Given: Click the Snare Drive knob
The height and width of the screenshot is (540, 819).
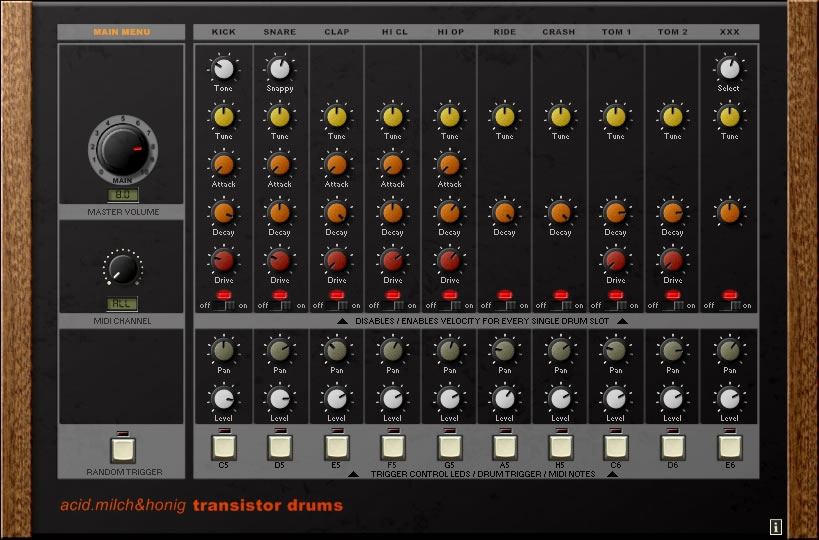Looking at the screenshot, I should [279, 261].
